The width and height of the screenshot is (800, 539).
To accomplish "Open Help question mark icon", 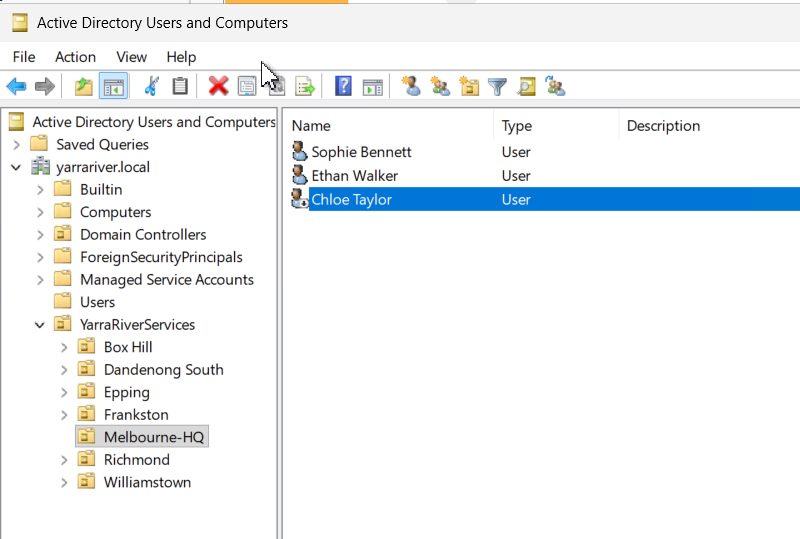I will click(x=343, y=86).
